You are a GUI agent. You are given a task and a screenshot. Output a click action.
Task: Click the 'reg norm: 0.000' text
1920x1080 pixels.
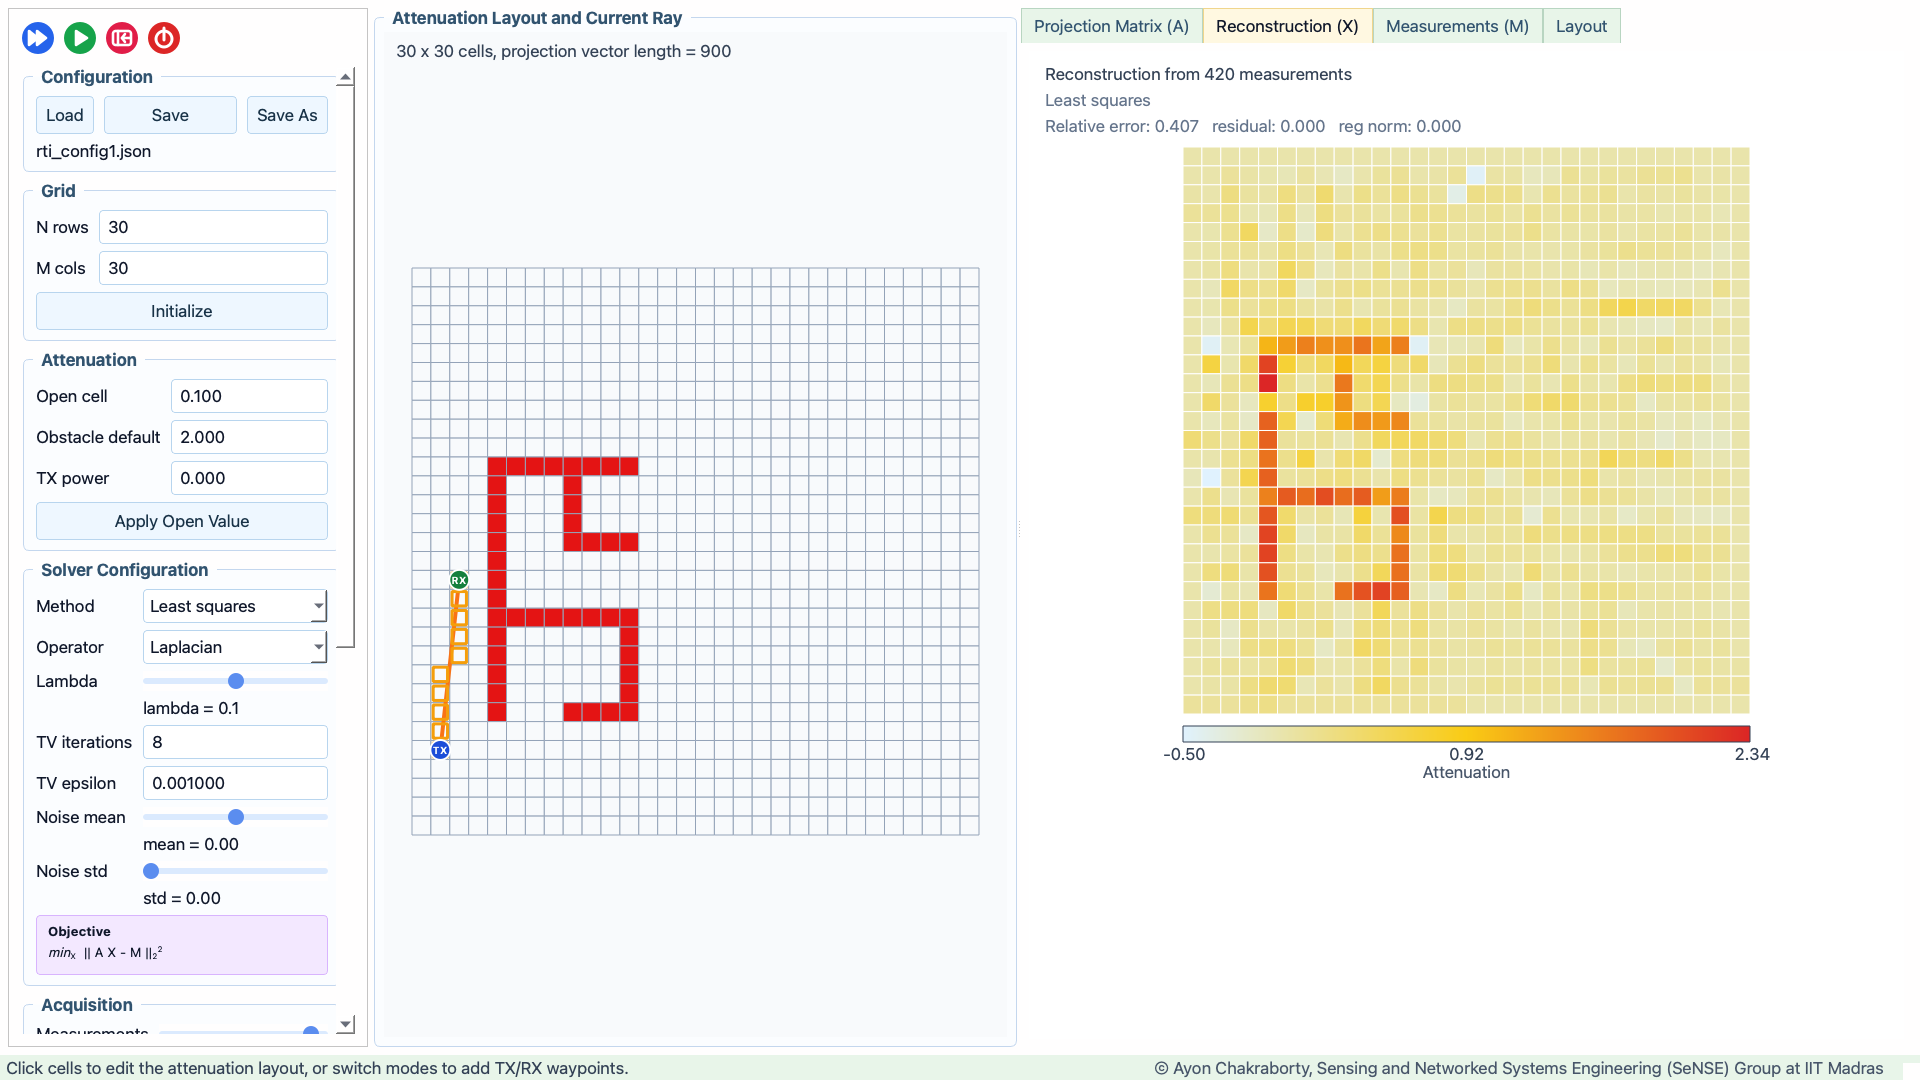pos(1399,126)
